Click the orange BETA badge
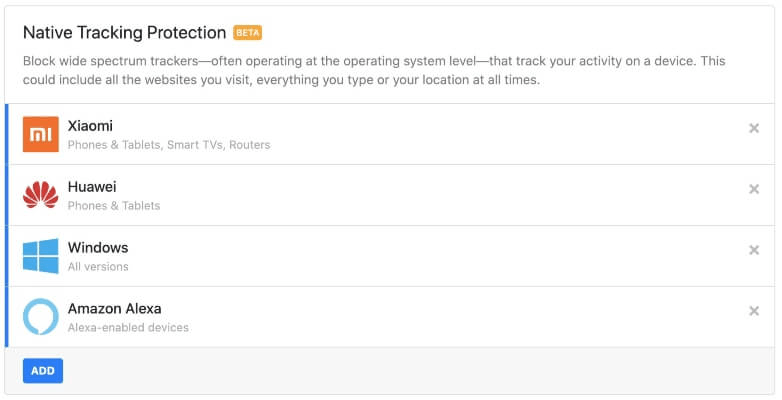 247,33
